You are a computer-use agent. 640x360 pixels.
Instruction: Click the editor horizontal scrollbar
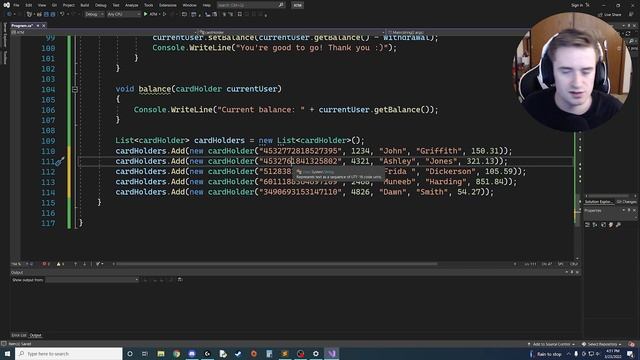pyautogui.click(x=276, y=264)
